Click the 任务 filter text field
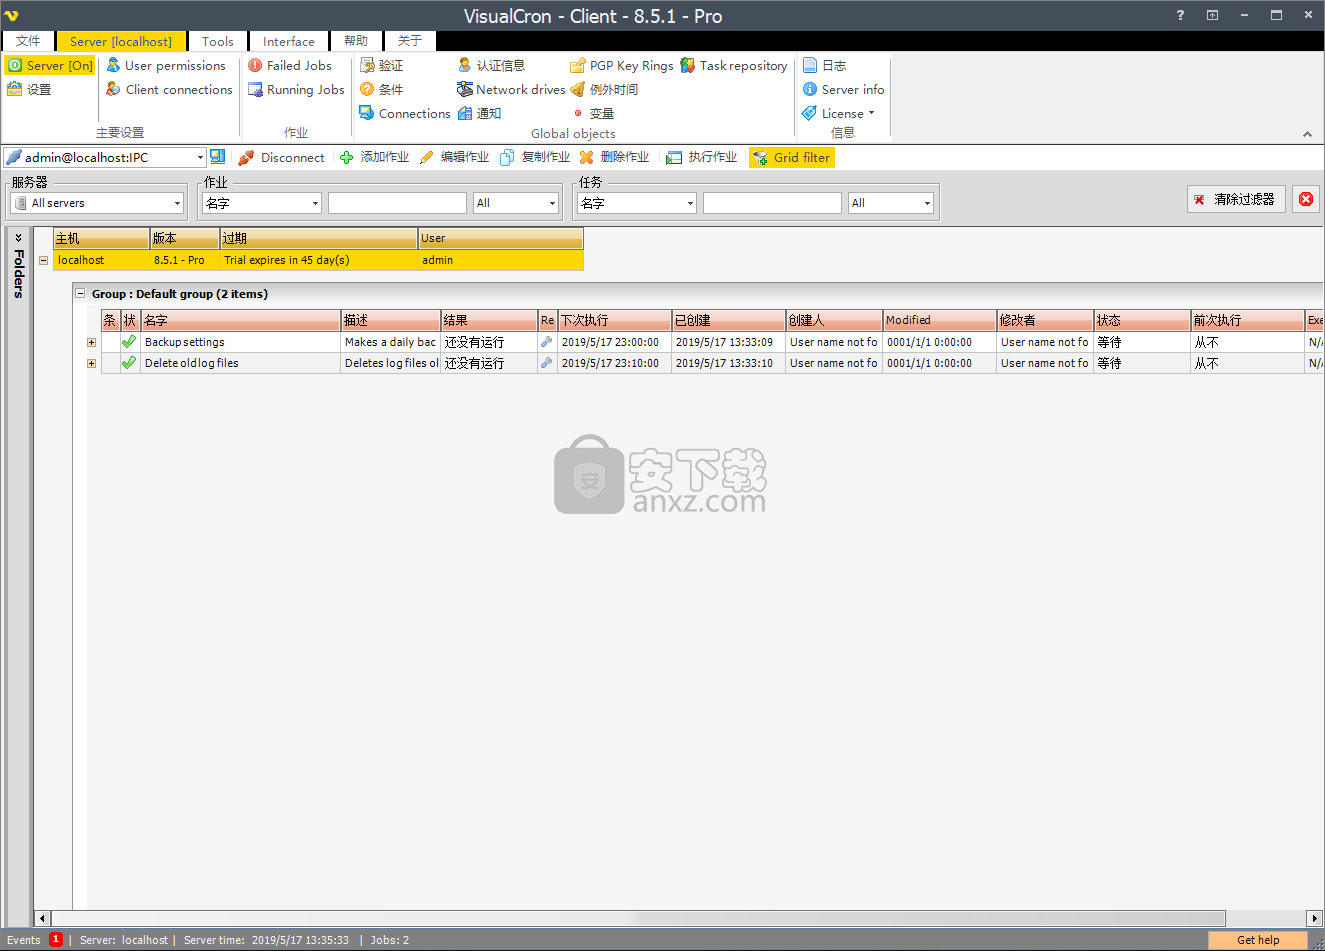This screenshot has height=951, width=1325. point(772,203)
